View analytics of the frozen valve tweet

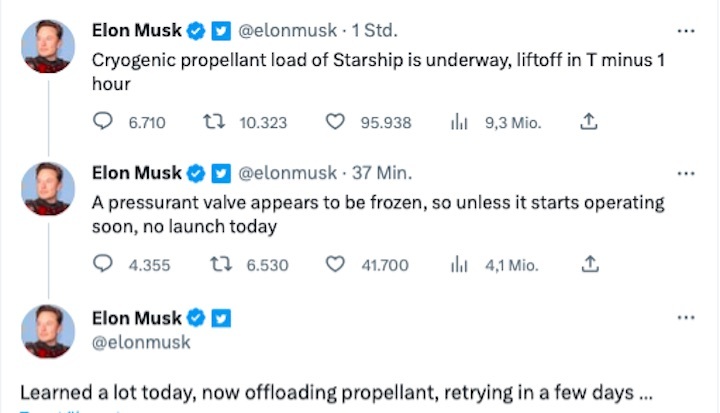click(x=460, y=265)
